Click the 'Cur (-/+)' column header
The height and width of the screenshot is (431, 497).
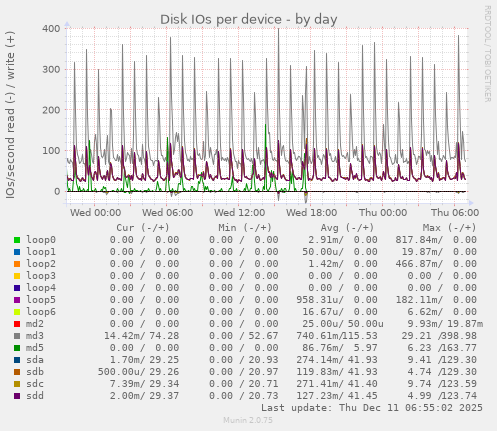[x=143, y=228]
